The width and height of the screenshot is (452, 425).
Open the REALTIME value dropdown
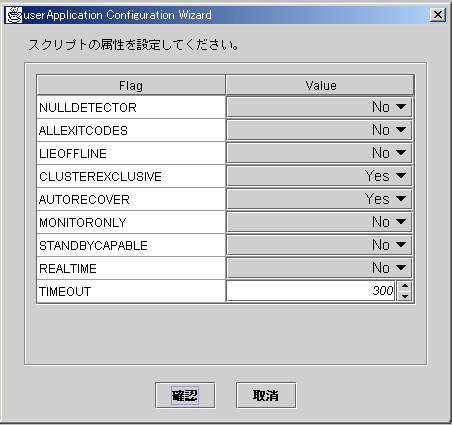point(319,268)
